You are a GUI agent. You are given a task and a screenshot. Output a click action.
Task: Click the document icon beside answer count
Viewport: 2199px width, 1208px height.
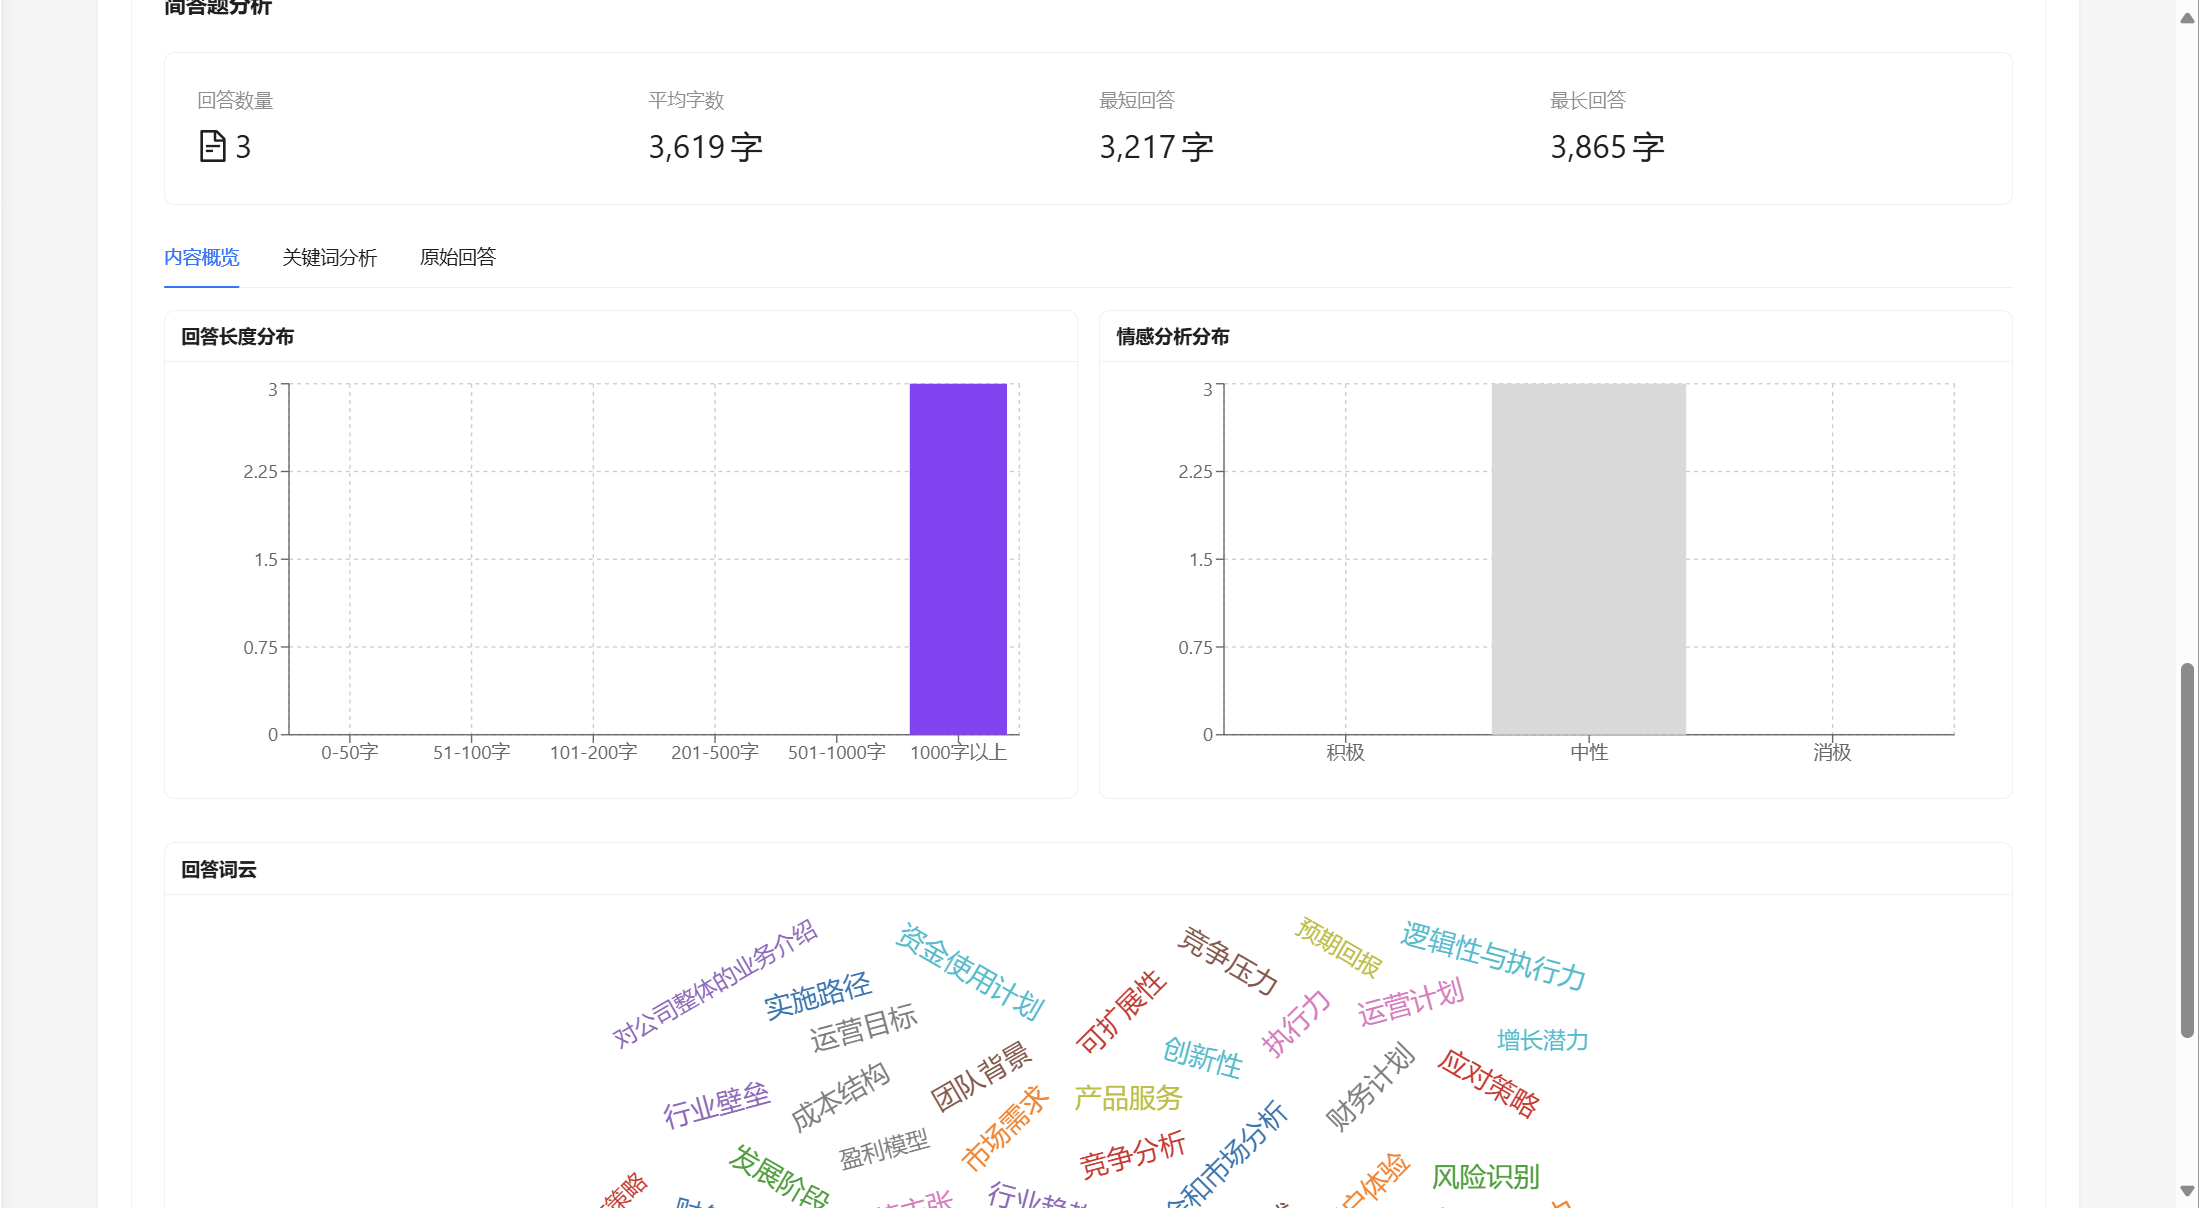pos(212,147)
